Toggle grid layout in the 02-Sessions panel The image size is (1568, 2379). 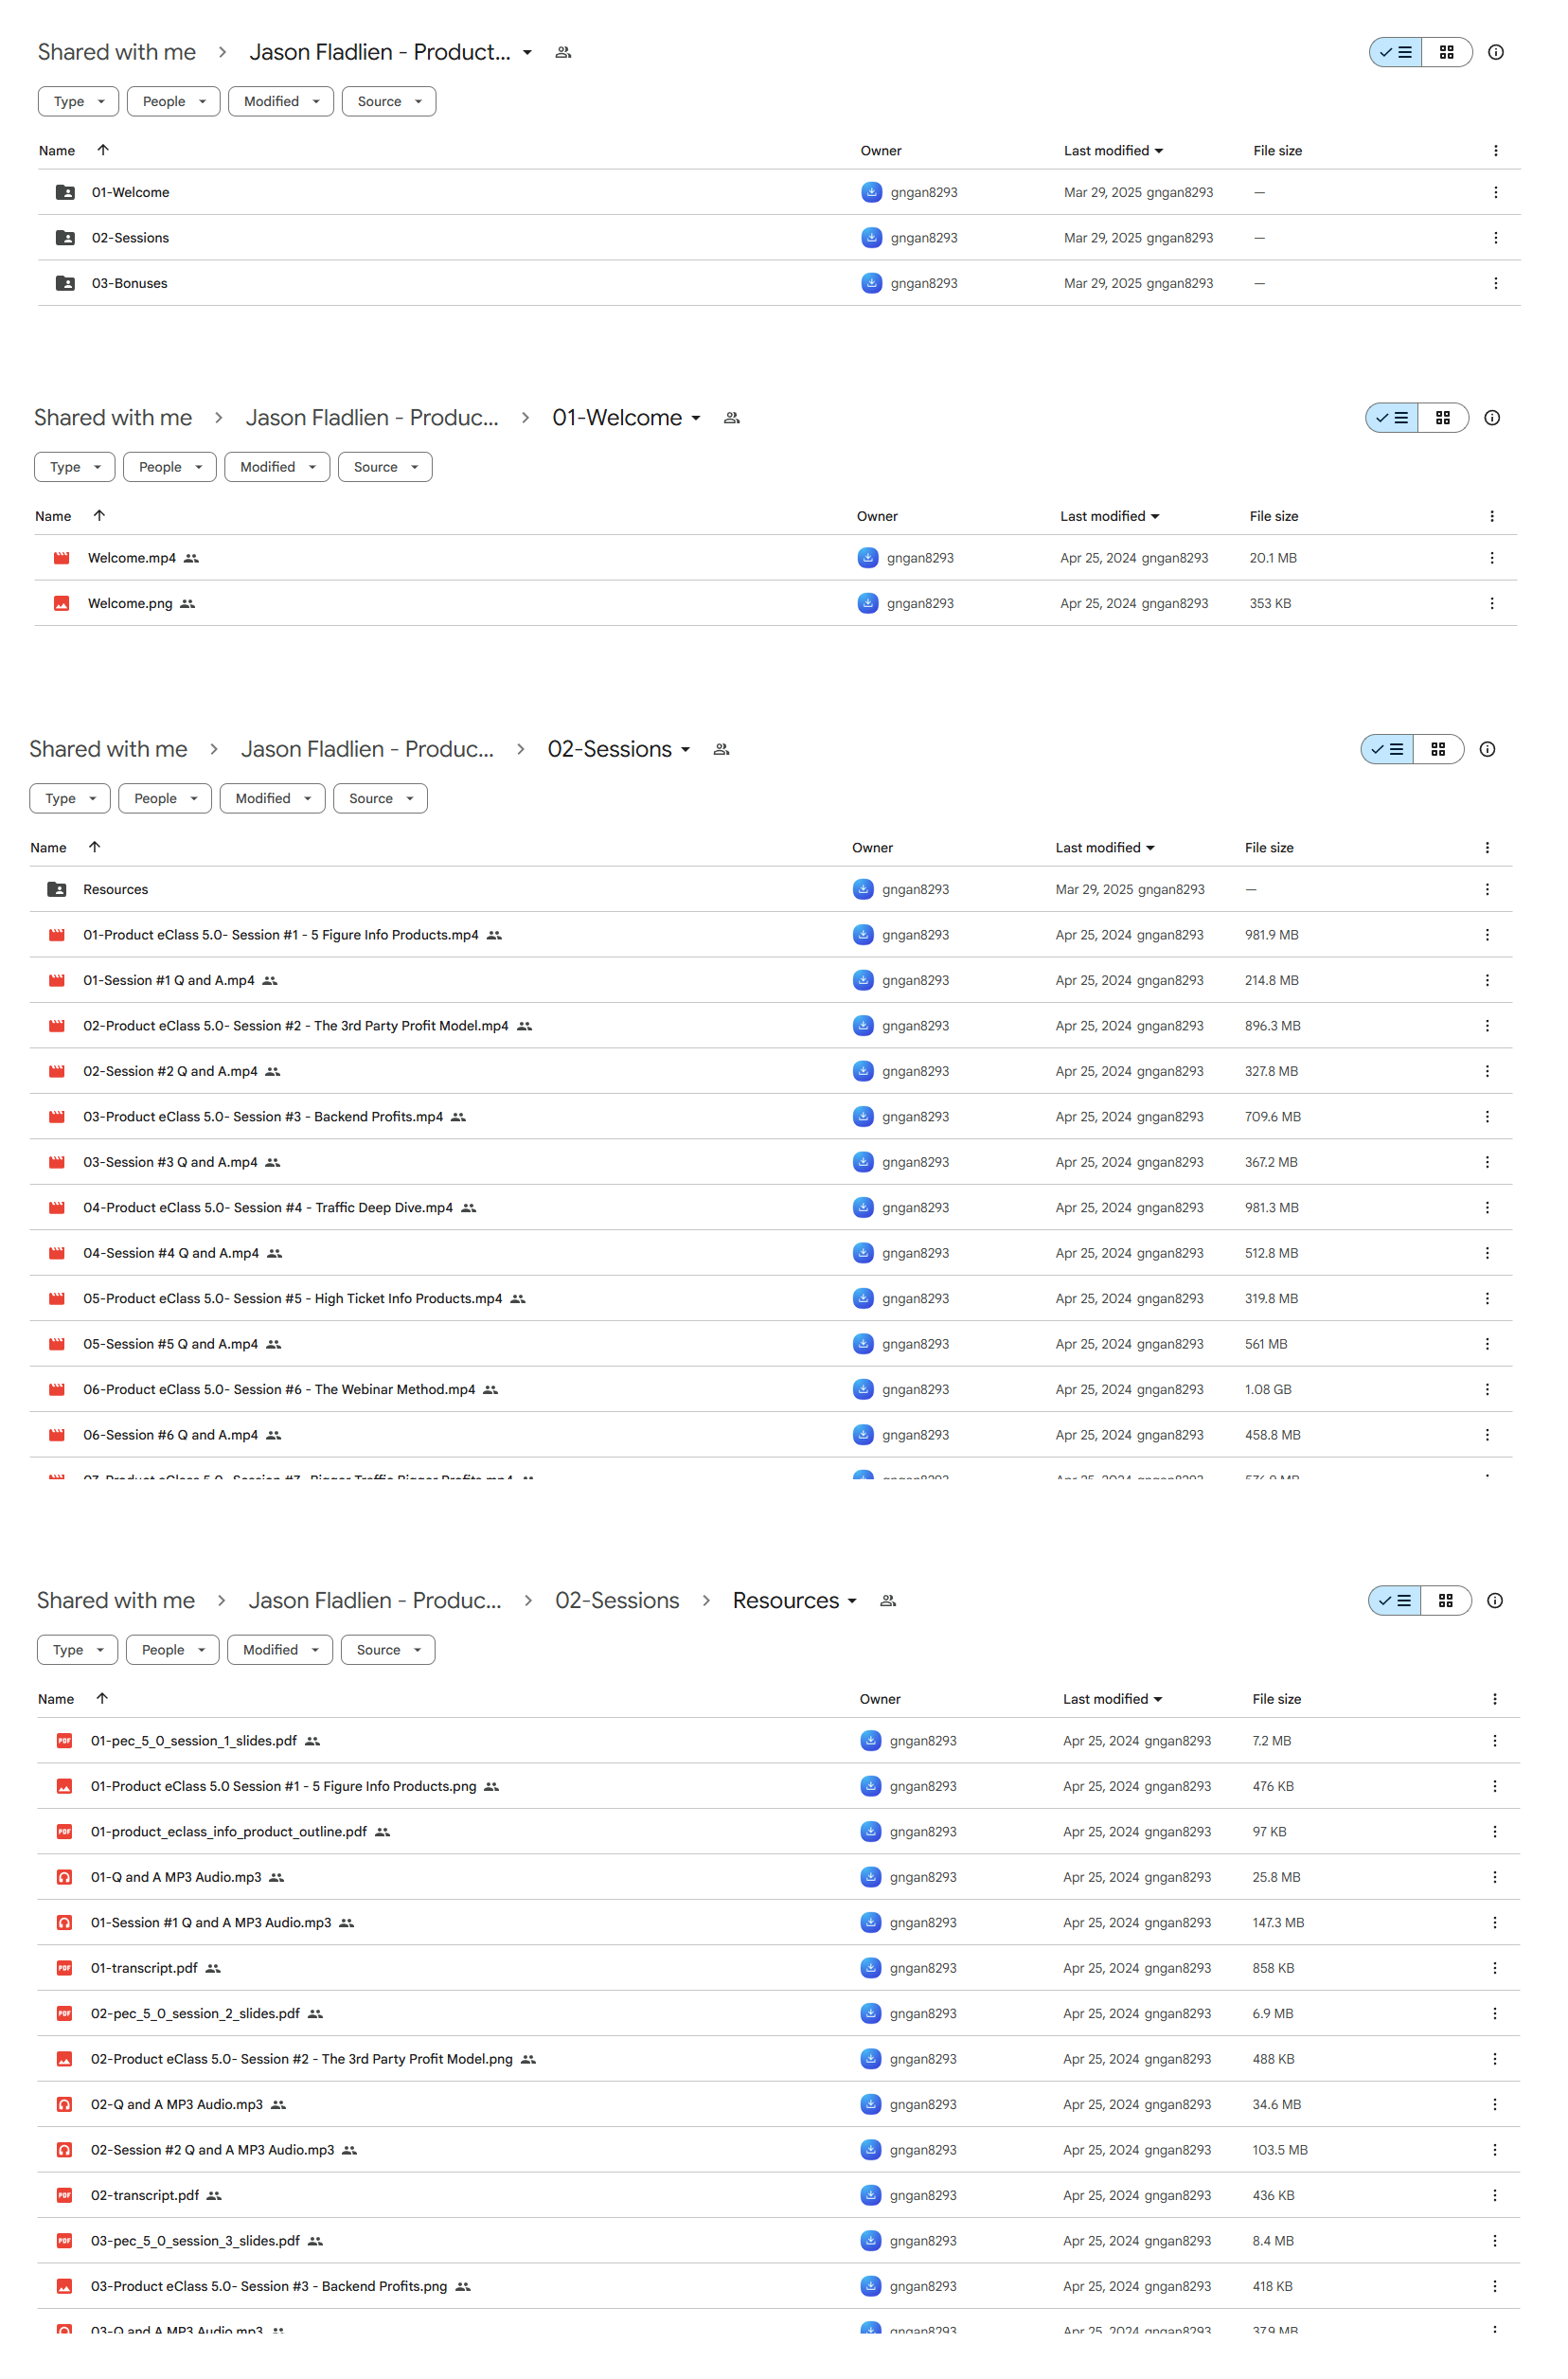tap(1438, 749)
